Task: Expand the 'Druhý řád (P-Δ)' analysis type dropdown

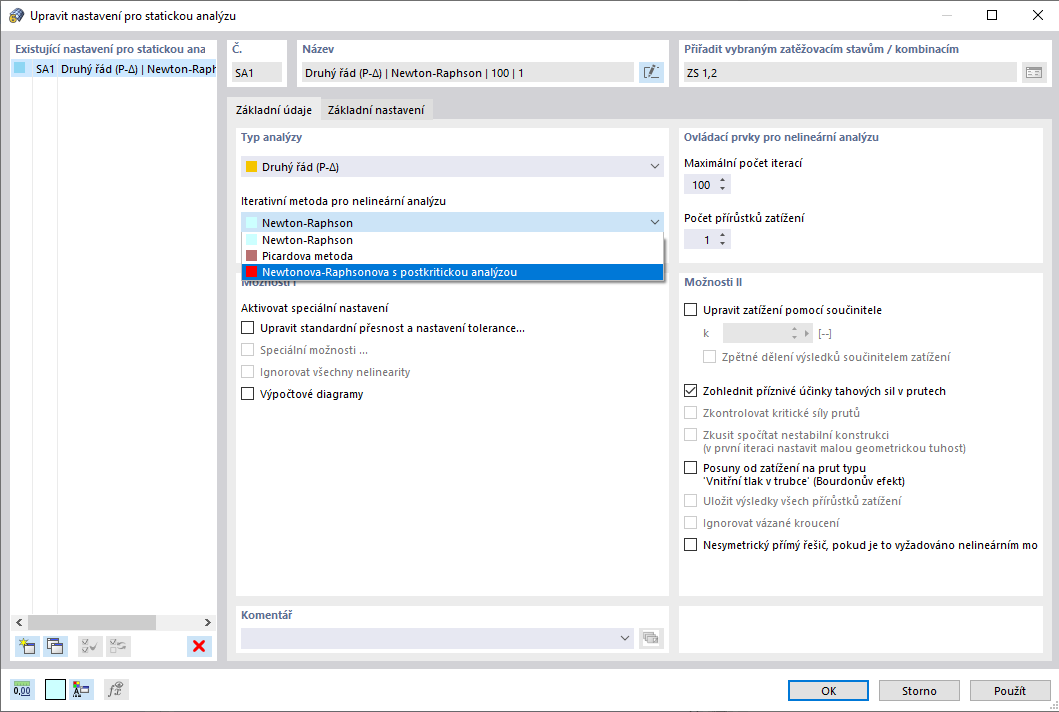Action: (x=654, y=167)
